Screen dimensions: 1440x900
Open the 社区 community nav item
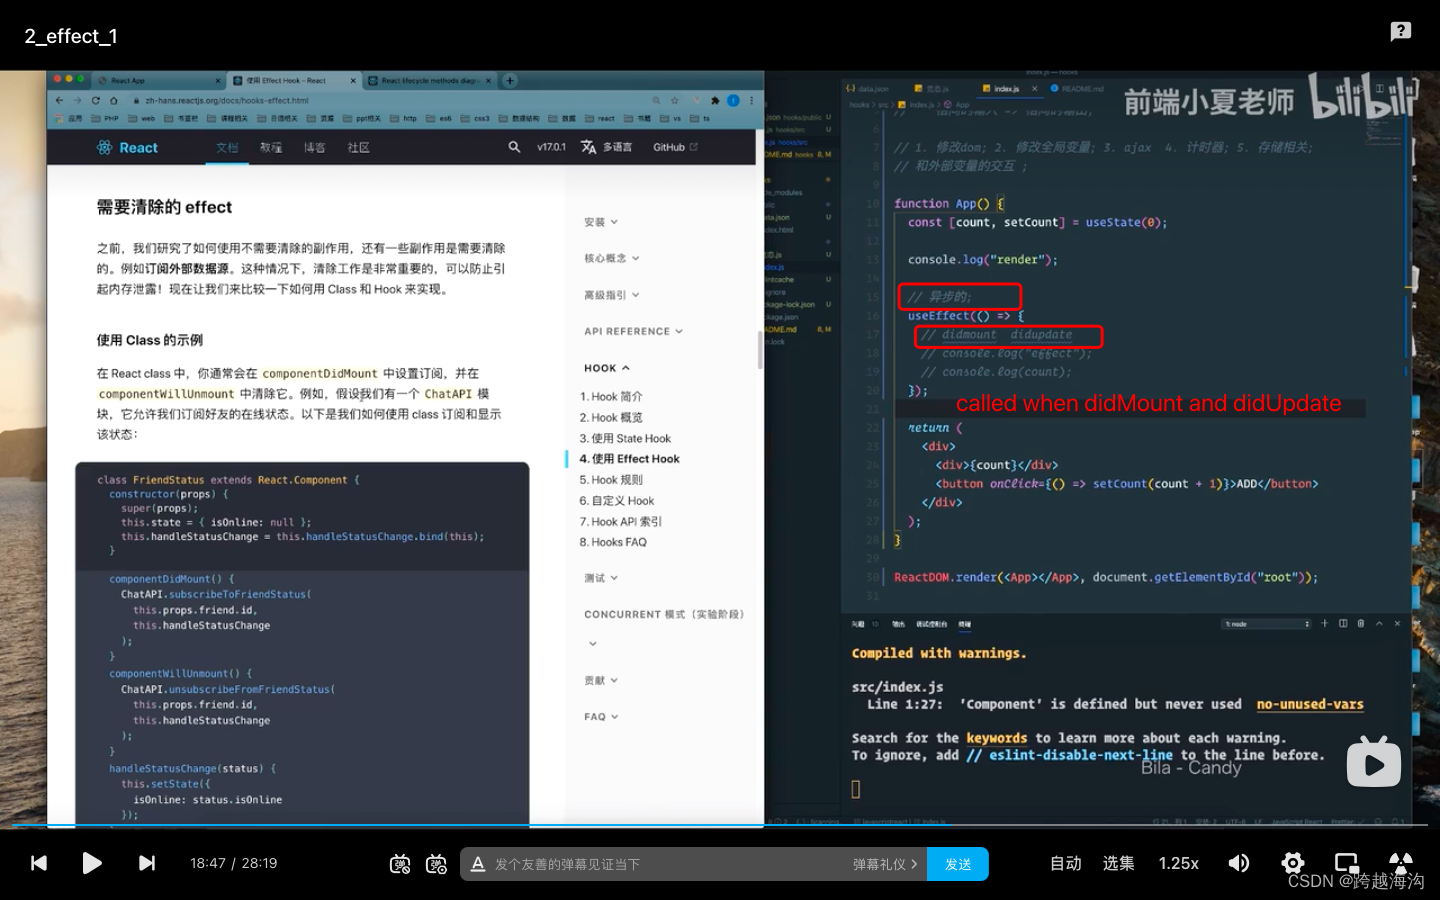click(x=359, y=147)
